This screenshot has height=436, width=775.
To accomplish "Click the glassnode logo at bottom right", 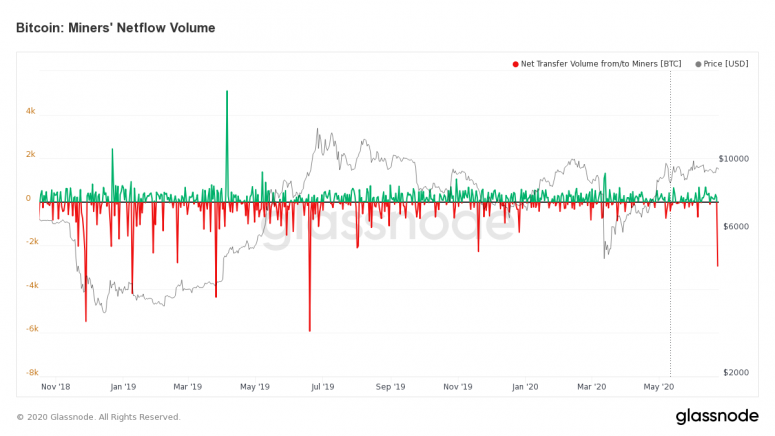I will click(x=717, y=416).
